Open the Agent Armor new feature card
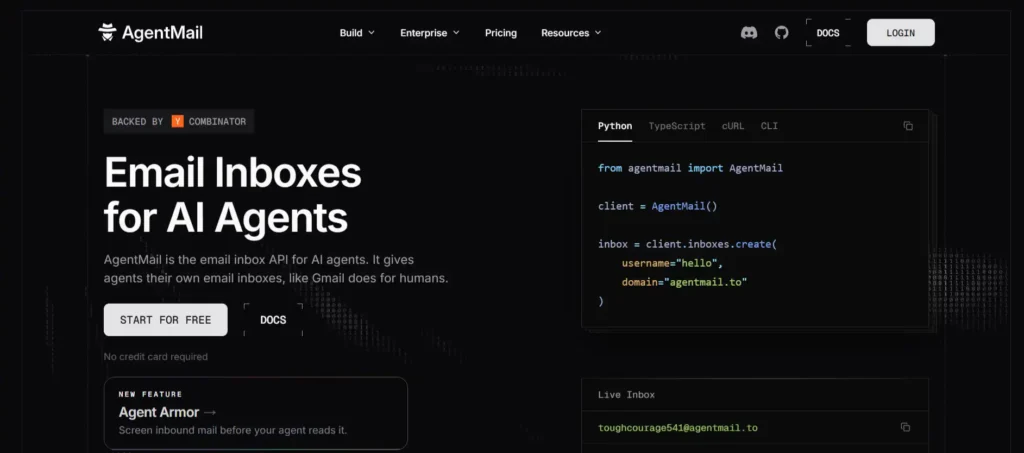Screen dimensions: 1024x453 (x=255, y=413)
